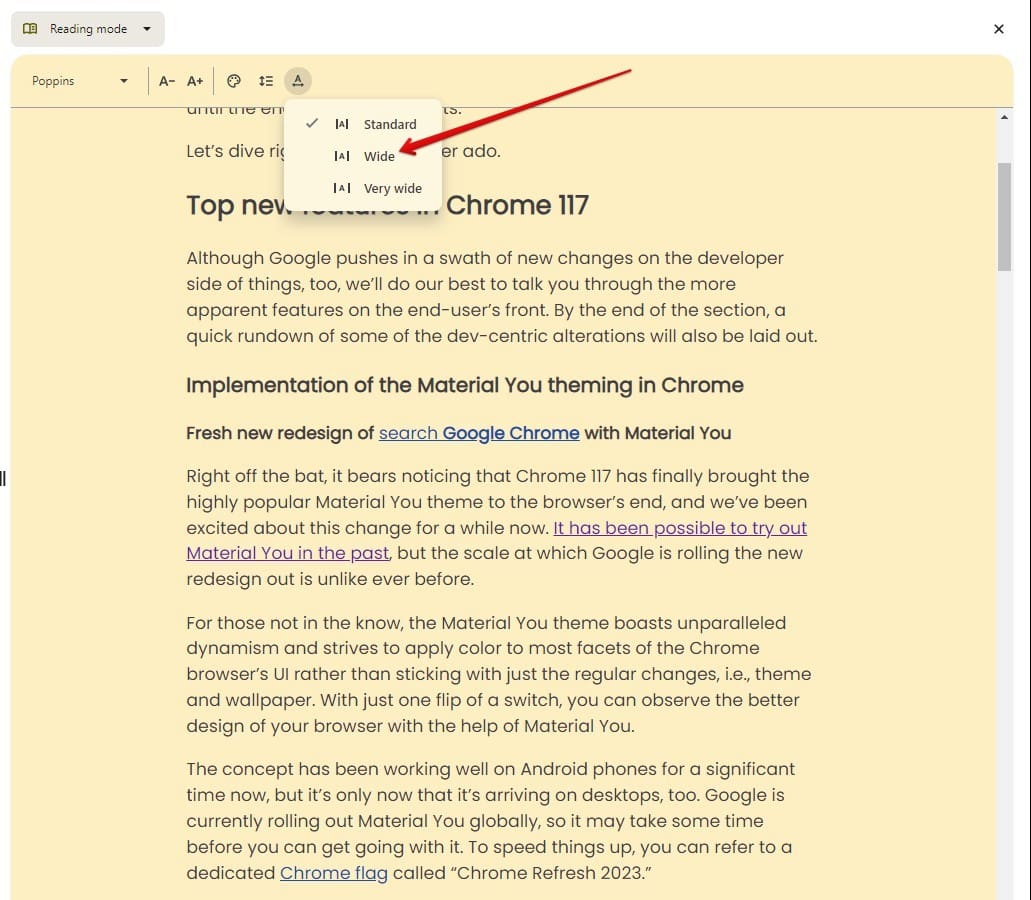Select Very wide letter spacing
Viewport: 1031px width, 900px height.
tap(362, 188)
